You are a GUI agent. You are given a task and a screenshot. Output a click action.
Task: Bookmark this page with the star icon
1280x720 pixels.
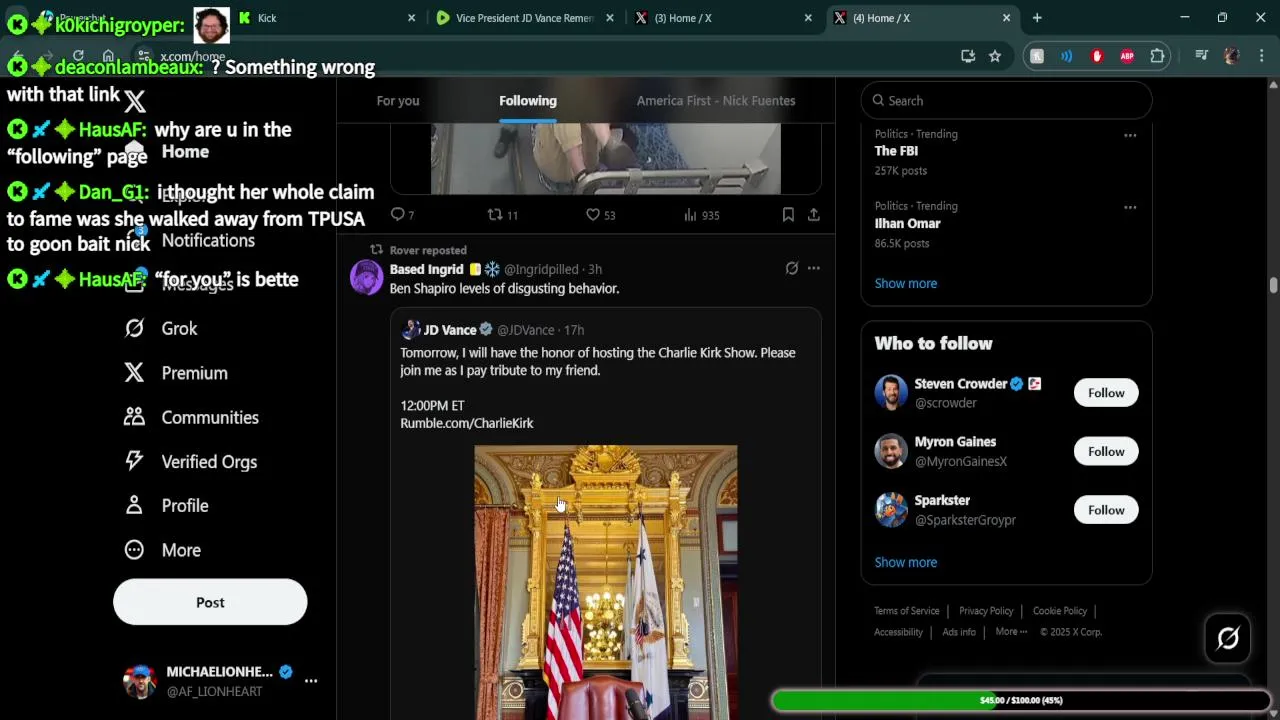pyautogui.click(x=994, y=56)
